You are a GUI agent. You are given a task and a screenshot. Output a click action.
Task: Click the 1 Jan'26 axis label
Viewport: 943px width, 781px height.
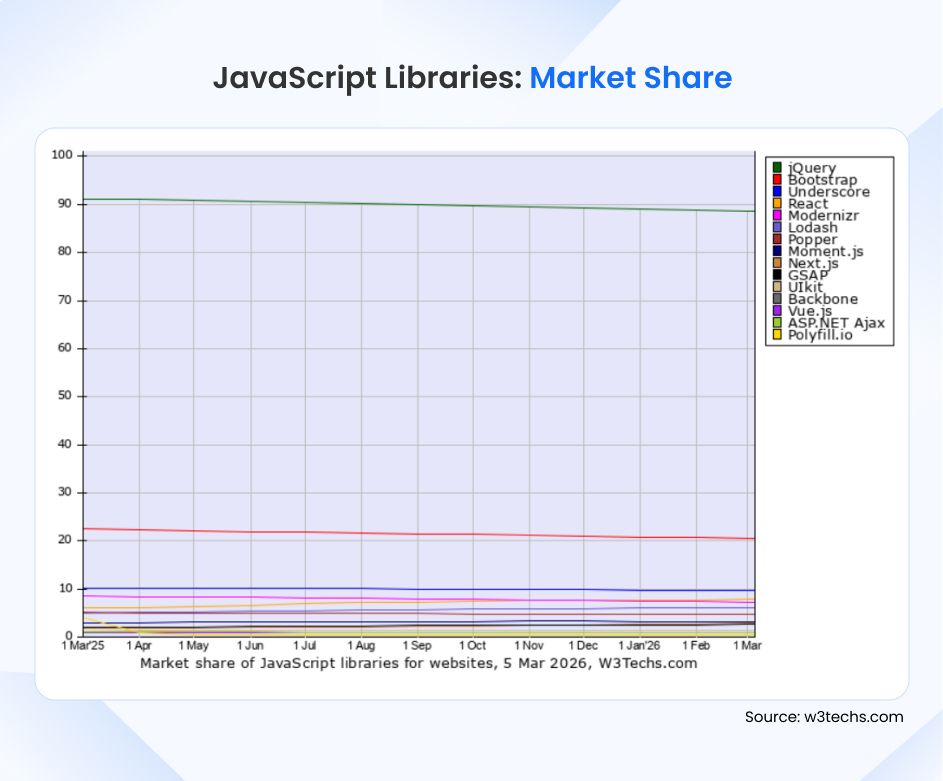pos(640,645)
